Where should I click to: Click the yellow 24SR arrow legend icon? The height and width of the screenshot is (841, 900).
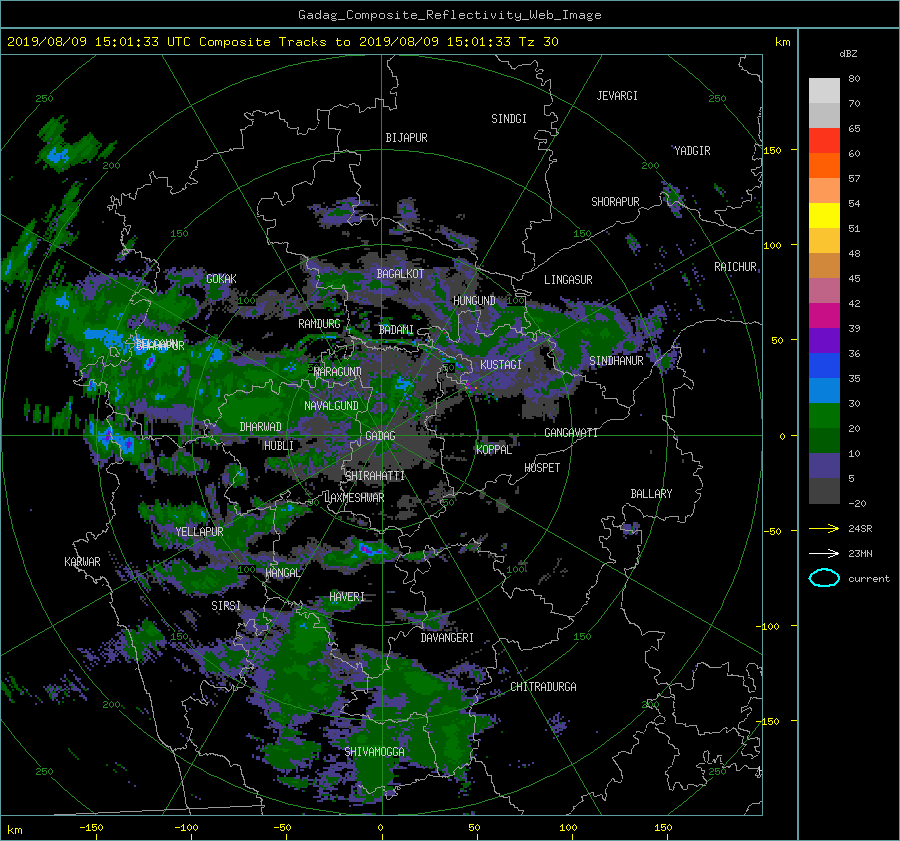824,528
